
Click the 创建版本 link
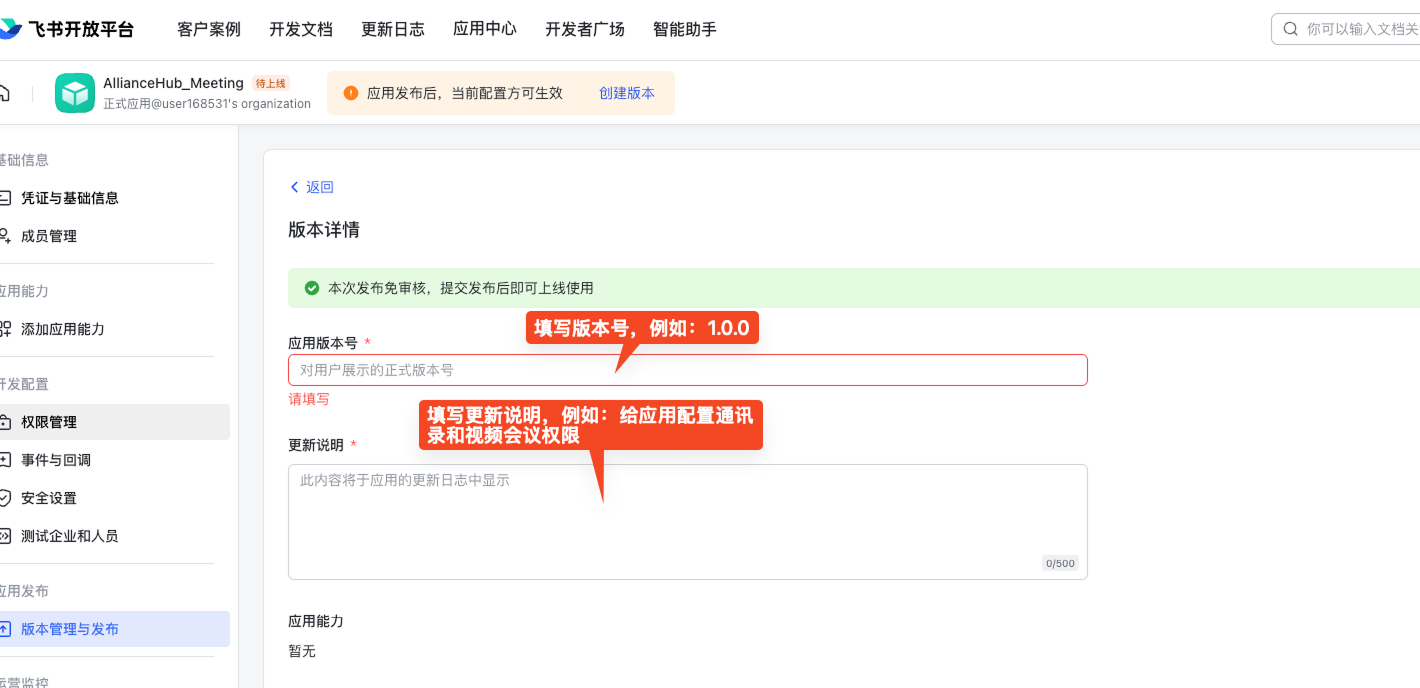pyautogui.click(x=627, y=93)
